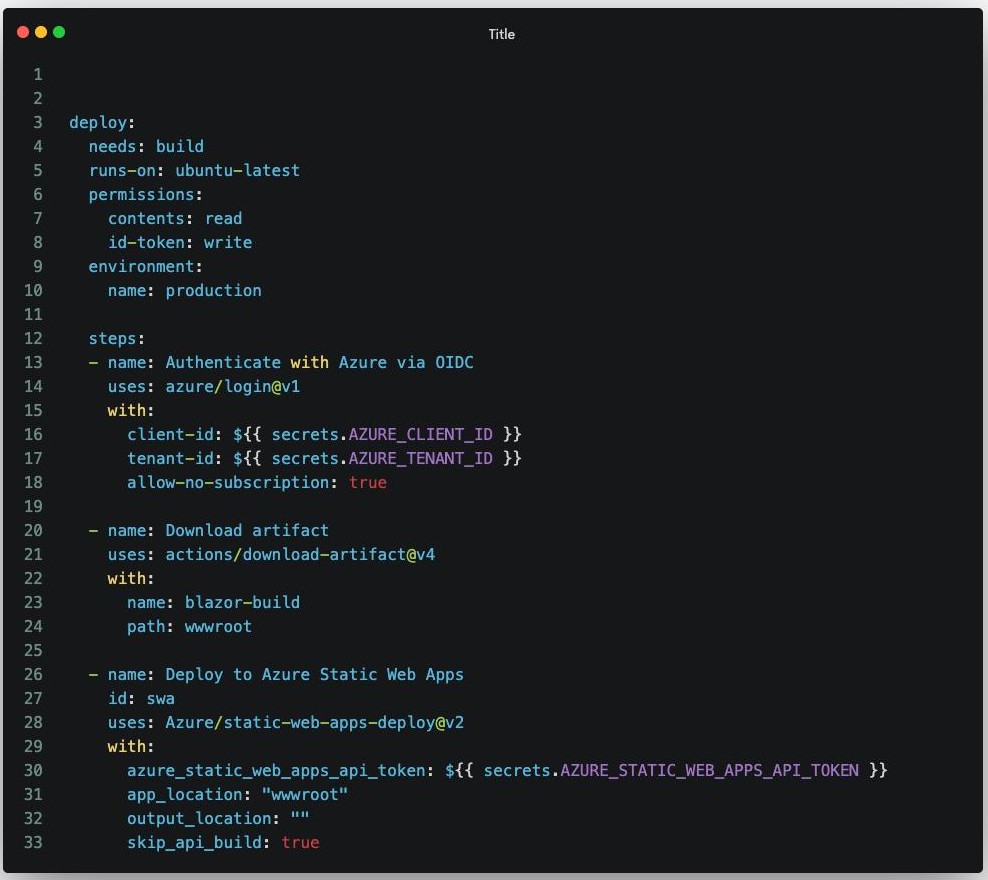Click the true value on allow-no-subscription

(x=368, y=482)
